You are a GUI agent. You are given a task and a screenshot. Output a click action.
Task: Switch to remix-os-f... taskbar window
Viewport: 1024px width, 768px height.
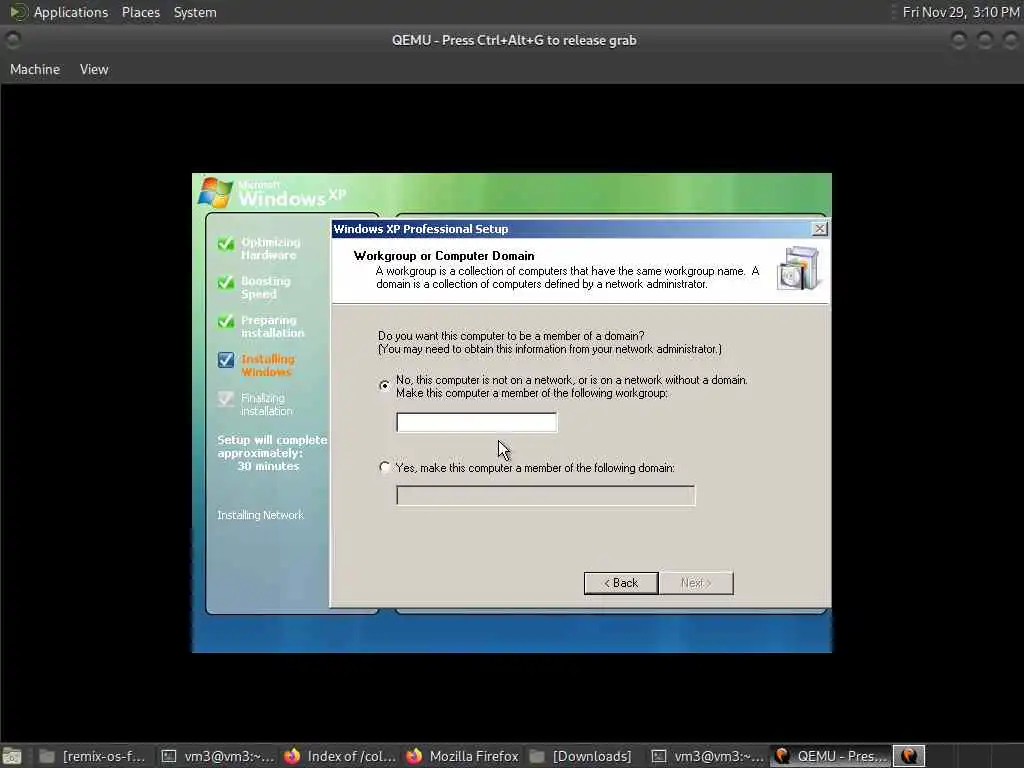pyautogui.click(x=93, y=756)
